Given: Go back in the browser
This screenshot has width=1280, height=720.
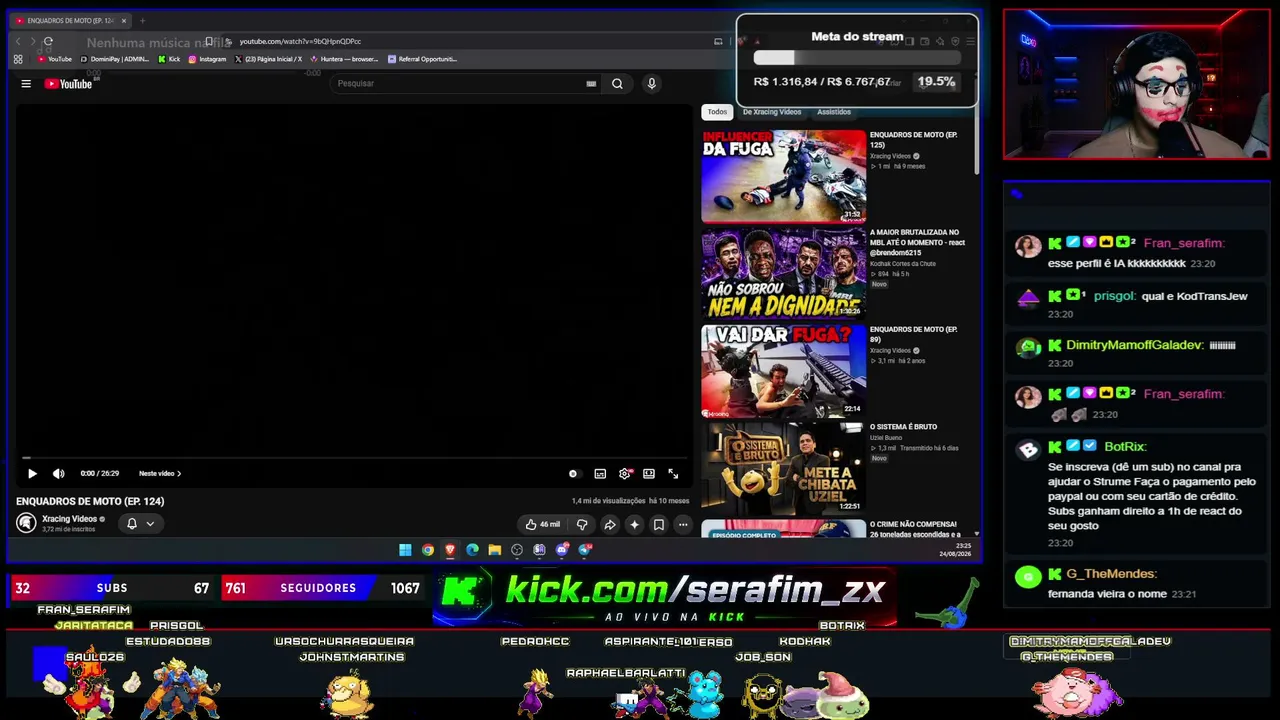Looking at the screenshot, I should click(x=18, y=41).
